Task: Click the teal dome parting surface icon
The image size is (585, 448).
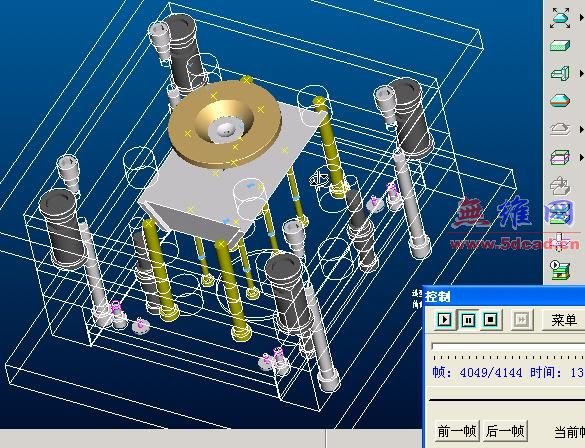Action: click(x=560, y=100)
